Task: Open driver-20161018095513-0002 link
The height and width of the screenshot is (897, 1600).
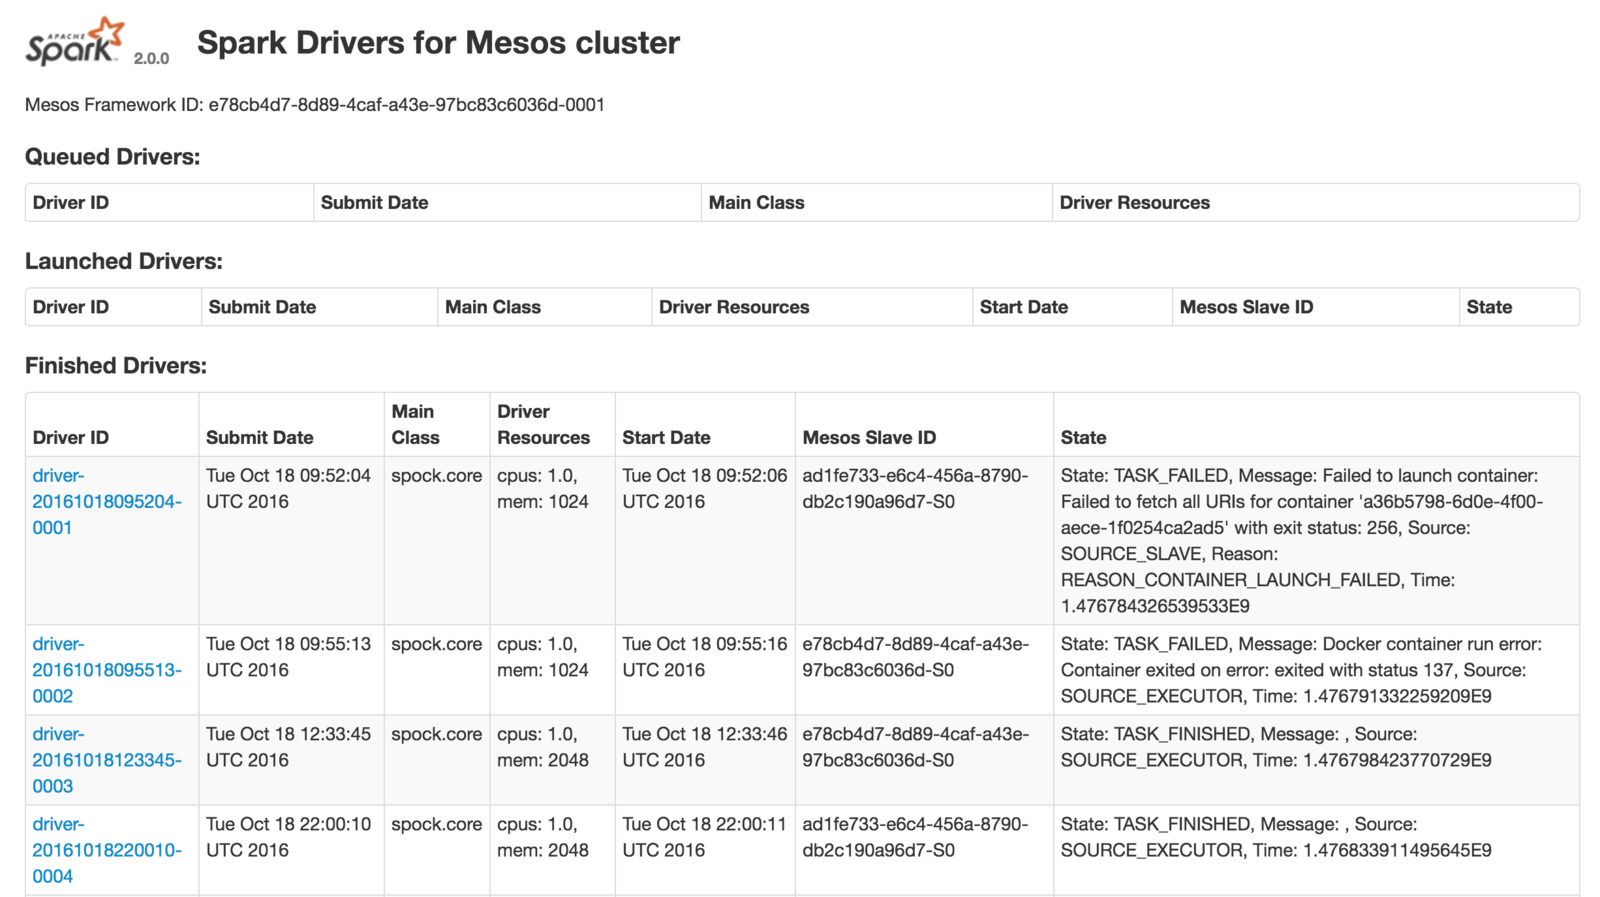Action: [x=107, y=670]
